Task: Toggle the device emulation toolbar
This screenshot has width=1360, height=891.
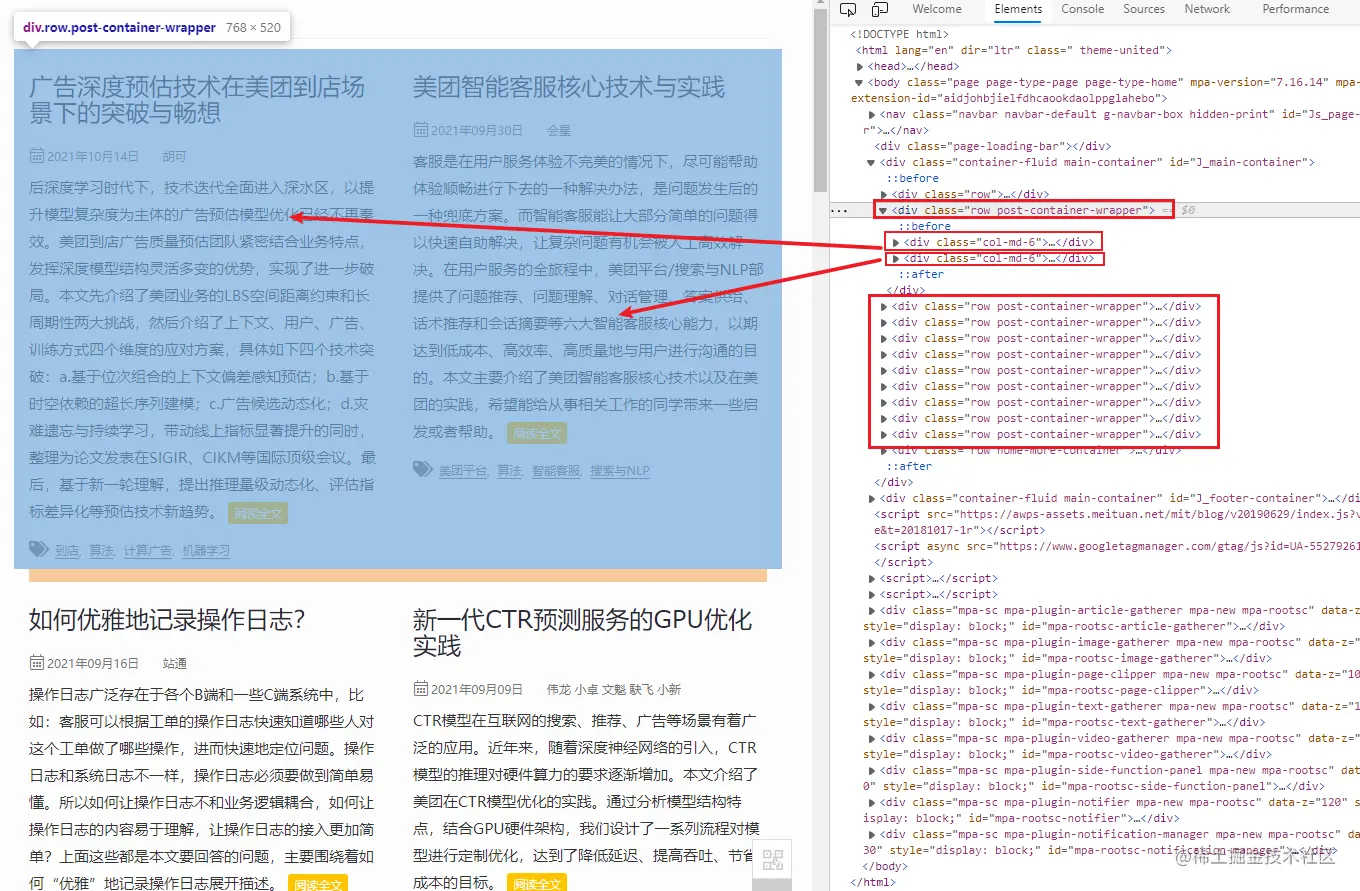Action: (880, 10)
